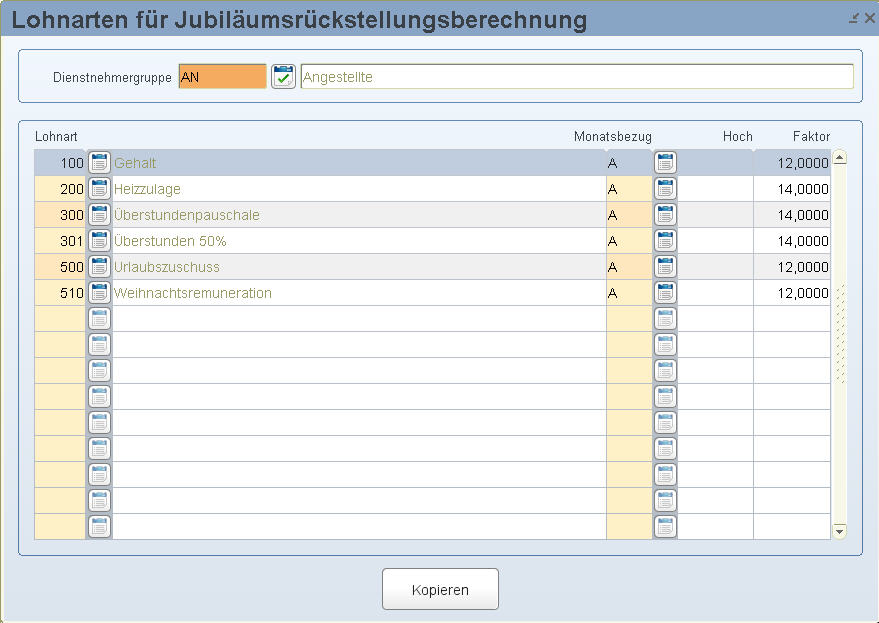
Task: Select Faktor value of Gehalt row
Action: click(x=792, y=163)
